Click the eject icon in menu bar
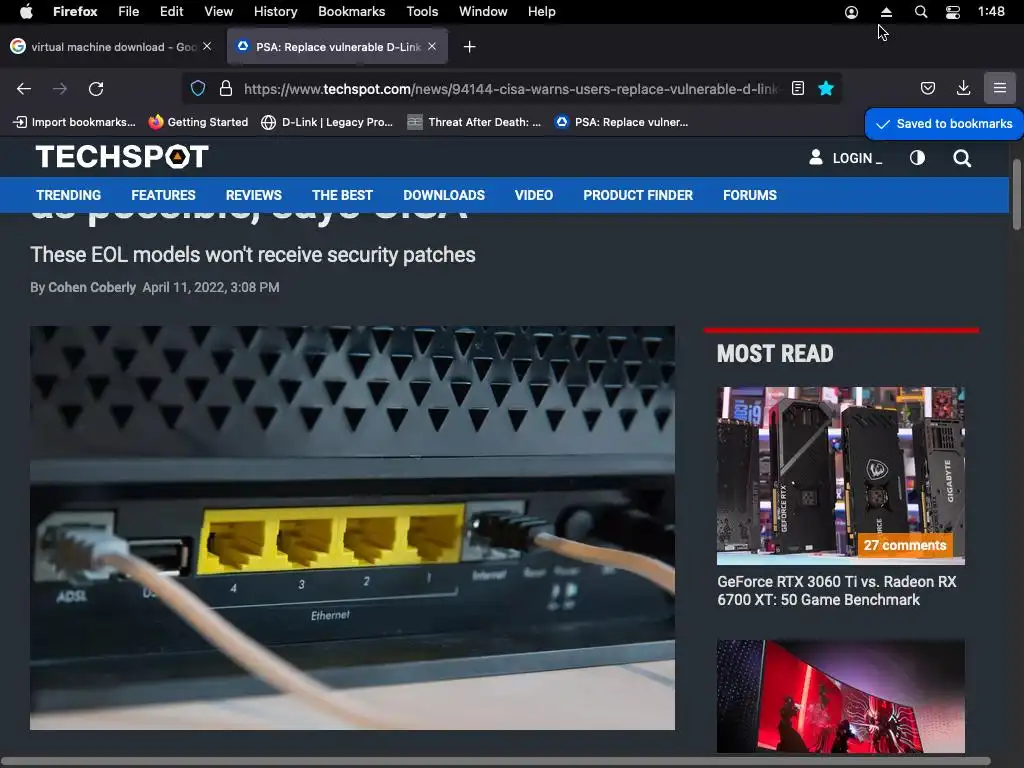 point(886,12)
